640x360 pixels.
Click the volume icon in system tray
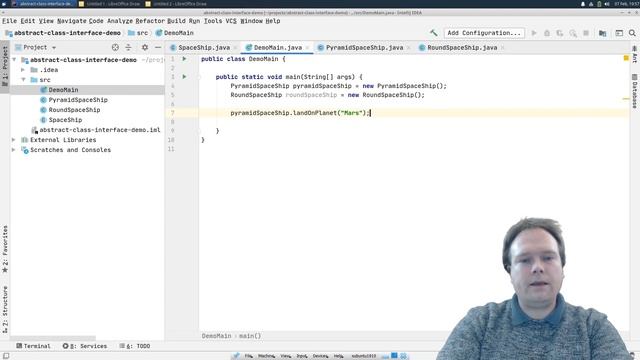click(607, 4)
